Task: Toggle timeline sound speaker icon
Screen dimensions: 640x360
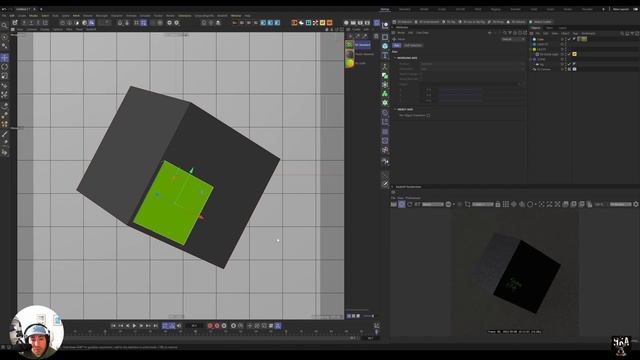Action: (179, 326)
